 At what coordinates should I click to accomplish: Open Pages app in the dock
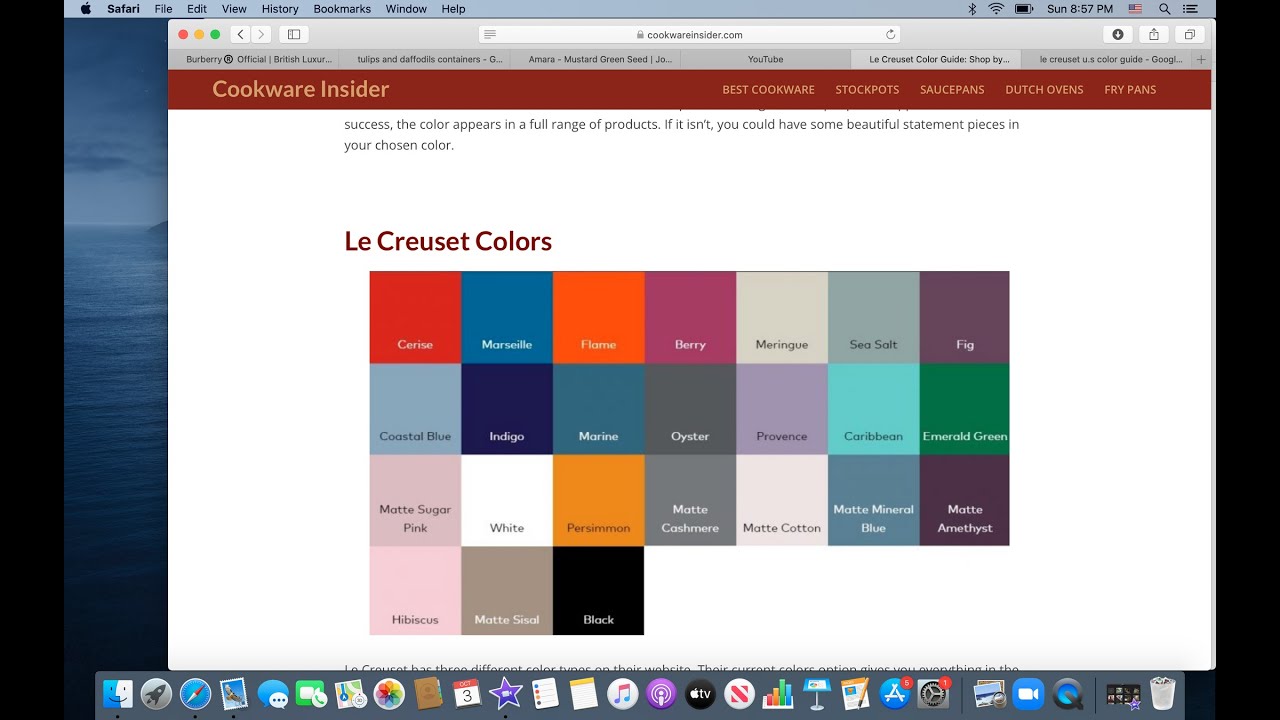[x=855, y=693]
